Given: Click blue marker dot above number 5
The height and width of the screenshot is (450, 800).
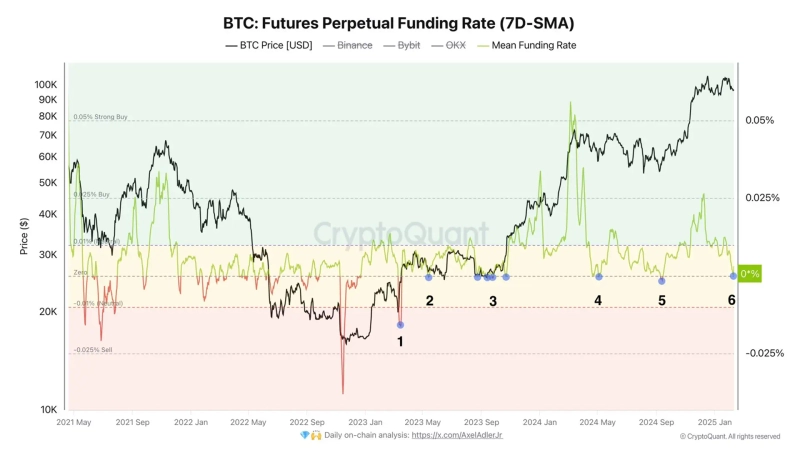Looking at the screenshot, I should (661, 280).
